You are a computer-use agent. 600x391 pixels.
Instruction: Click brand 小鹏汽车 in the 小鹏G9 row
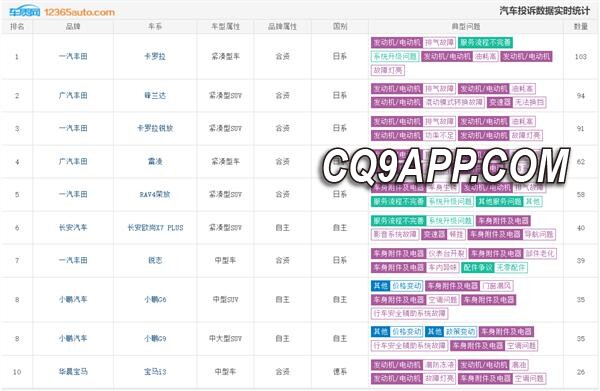tap(73, 339)
